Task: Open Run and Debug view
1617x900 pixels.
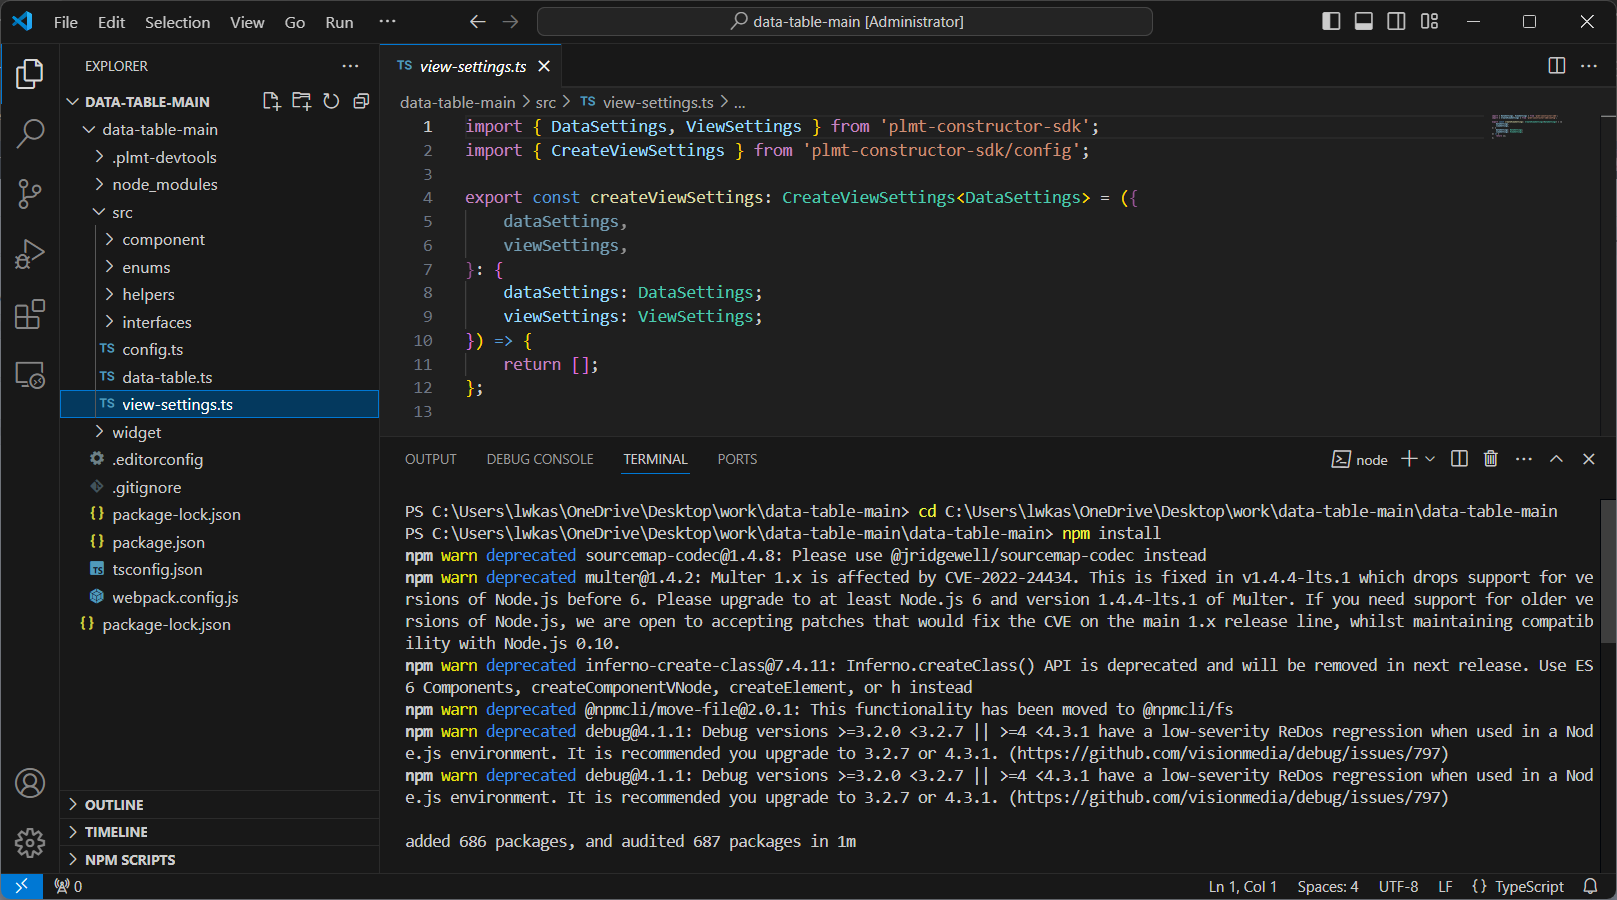Action: click(x=30, y=255)
